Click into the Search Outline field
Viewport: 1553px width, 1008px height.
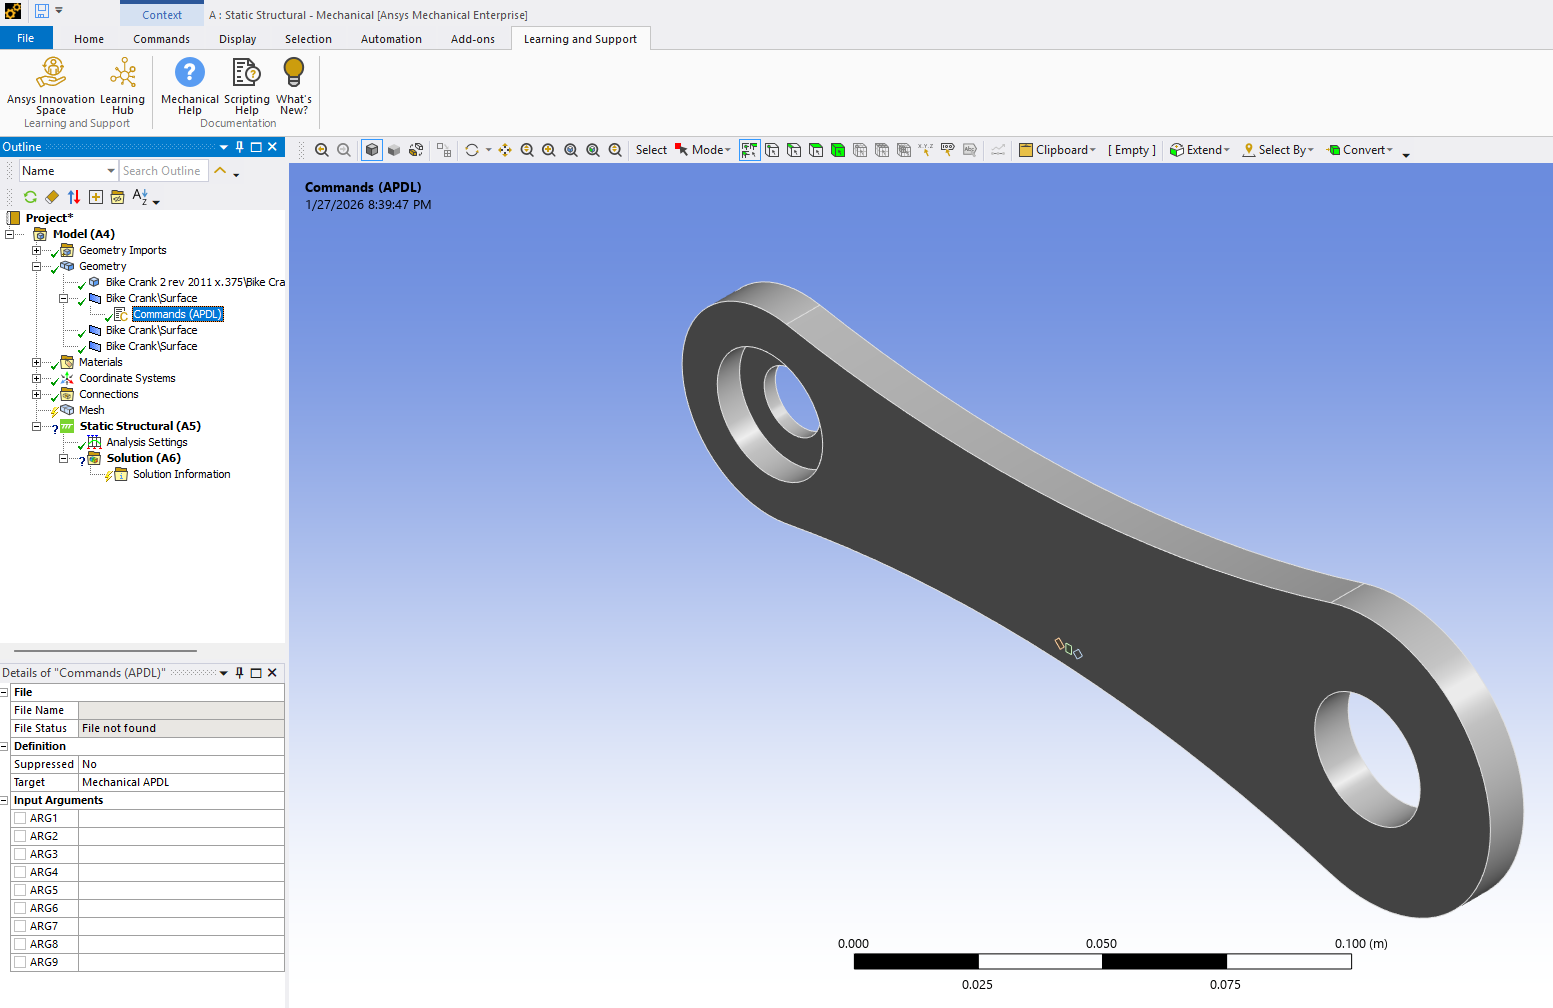click(x=163, y=171)
